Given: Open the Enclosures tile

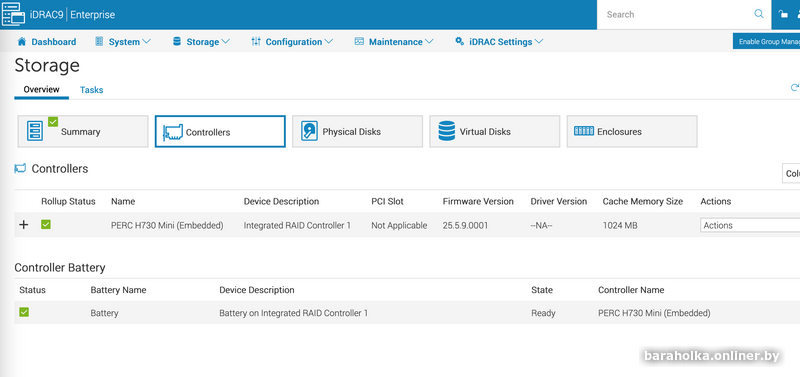Looking at the screenshot, I should [632, 131].
